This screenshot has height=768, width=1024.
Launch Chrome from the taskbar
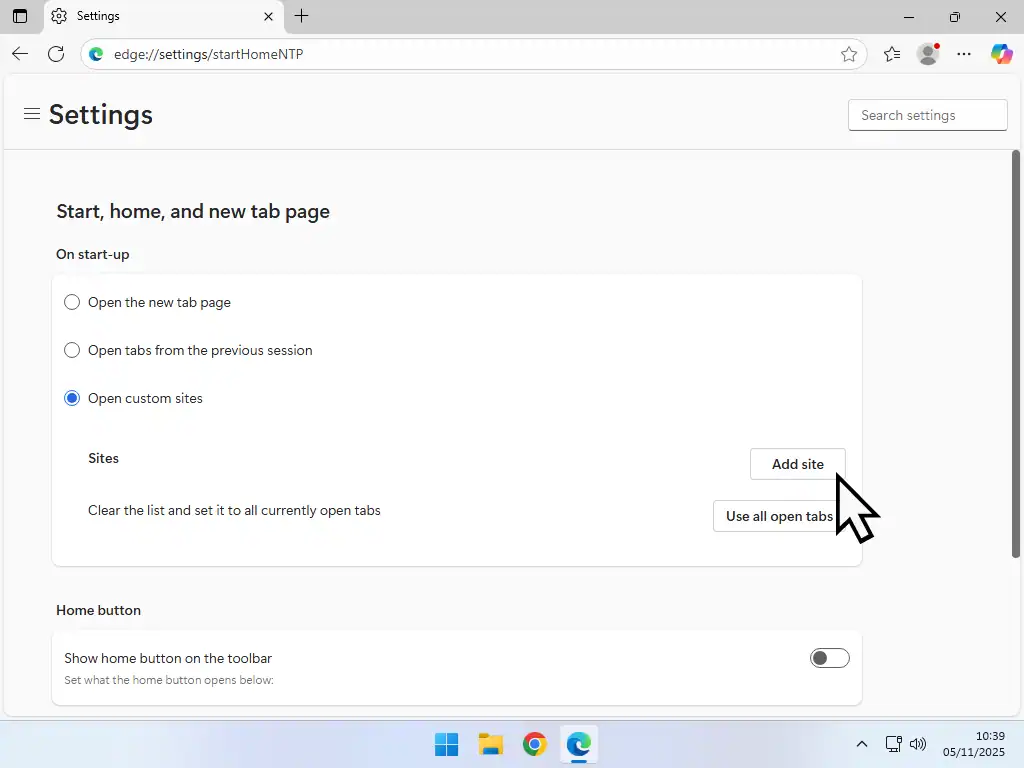[534, 744]
